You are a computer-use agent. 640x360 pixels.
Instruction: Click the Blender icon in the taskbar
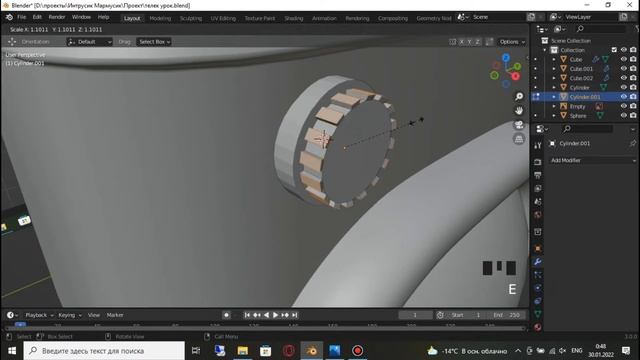point(311,351)
